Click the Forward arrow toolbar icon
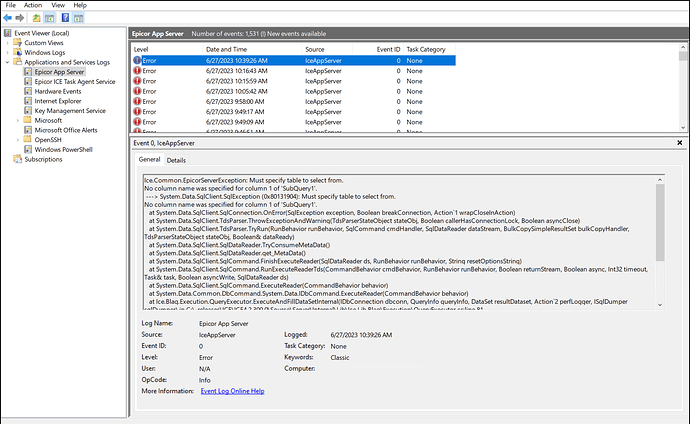Image resolution: width=690 pixels, height=424 pixels. (20, 18)
